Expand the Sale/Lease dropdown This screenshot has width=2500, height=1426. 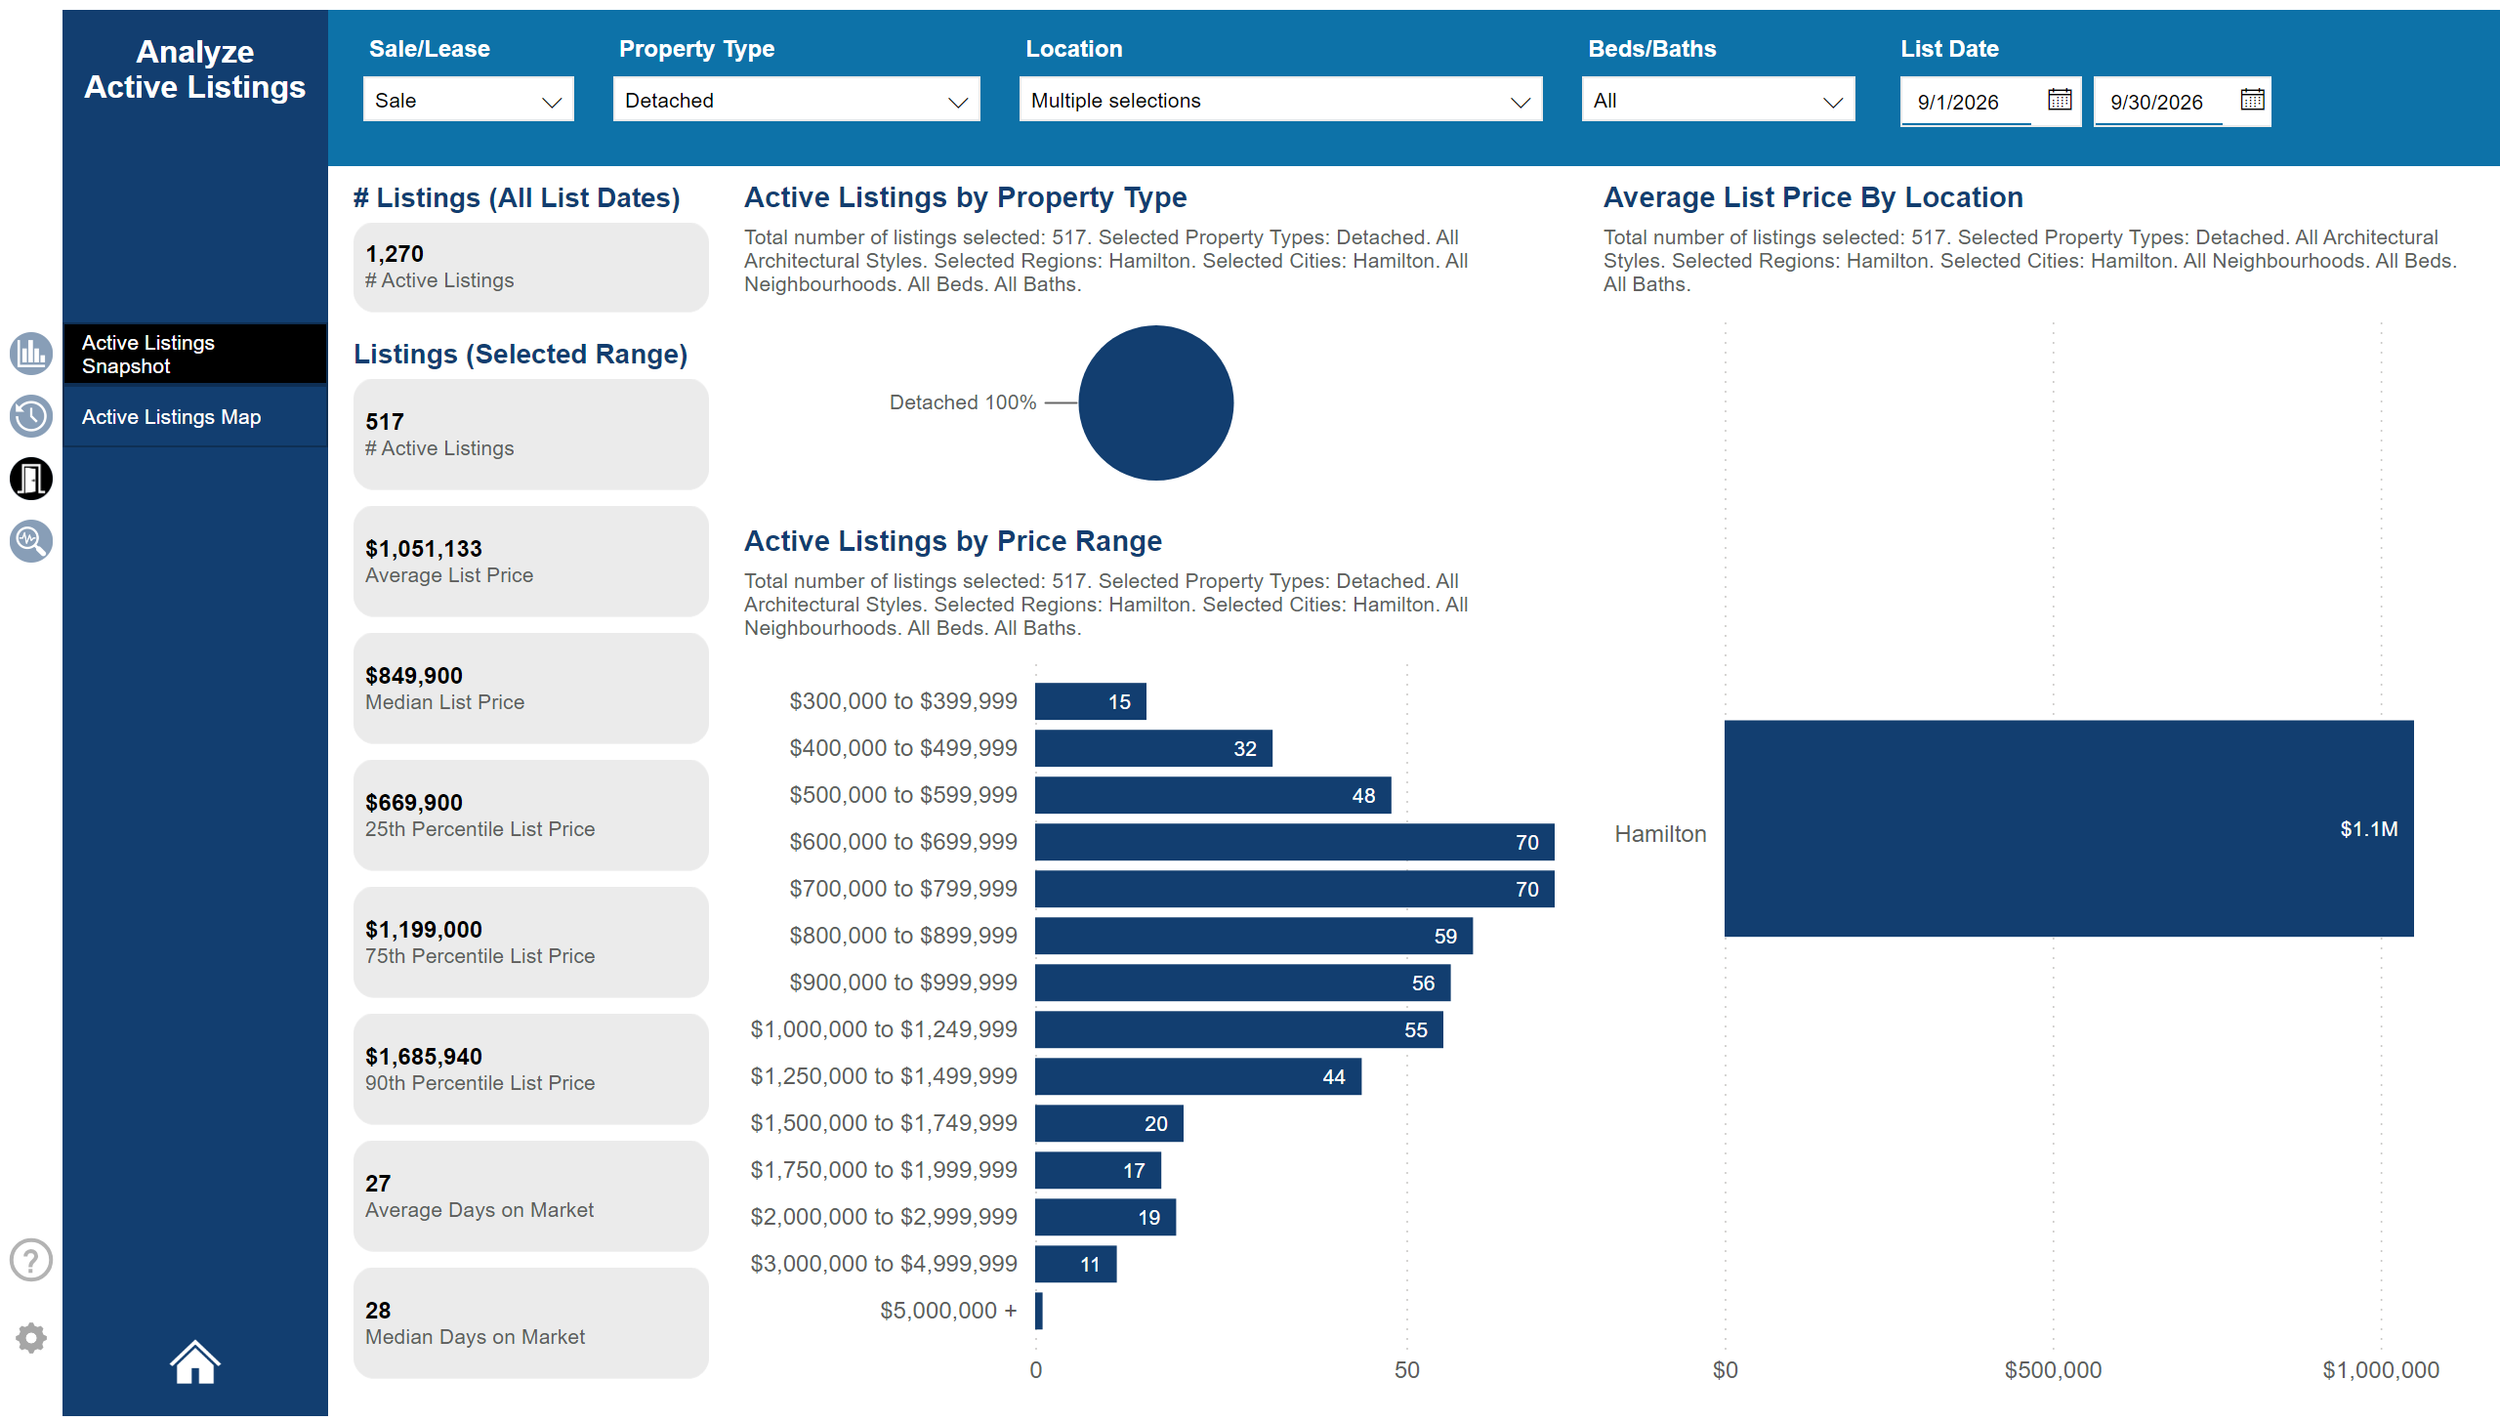tap(468, 100)
